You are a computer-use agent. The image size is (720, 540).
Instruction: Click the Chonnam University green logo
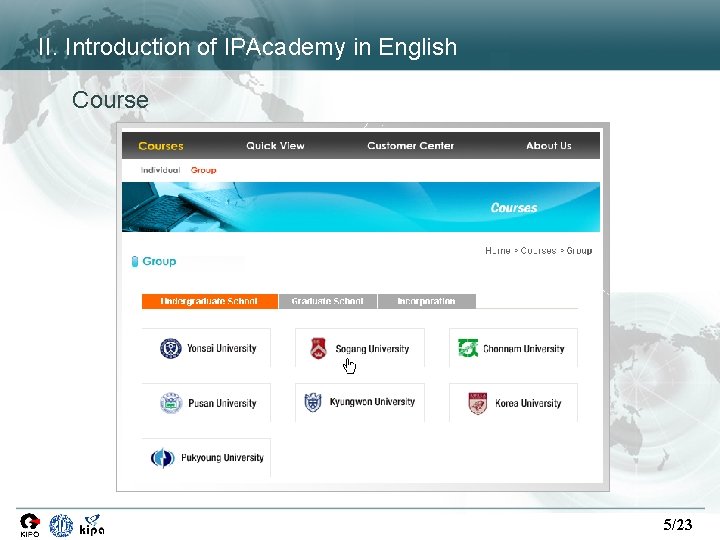click(468, 348)
